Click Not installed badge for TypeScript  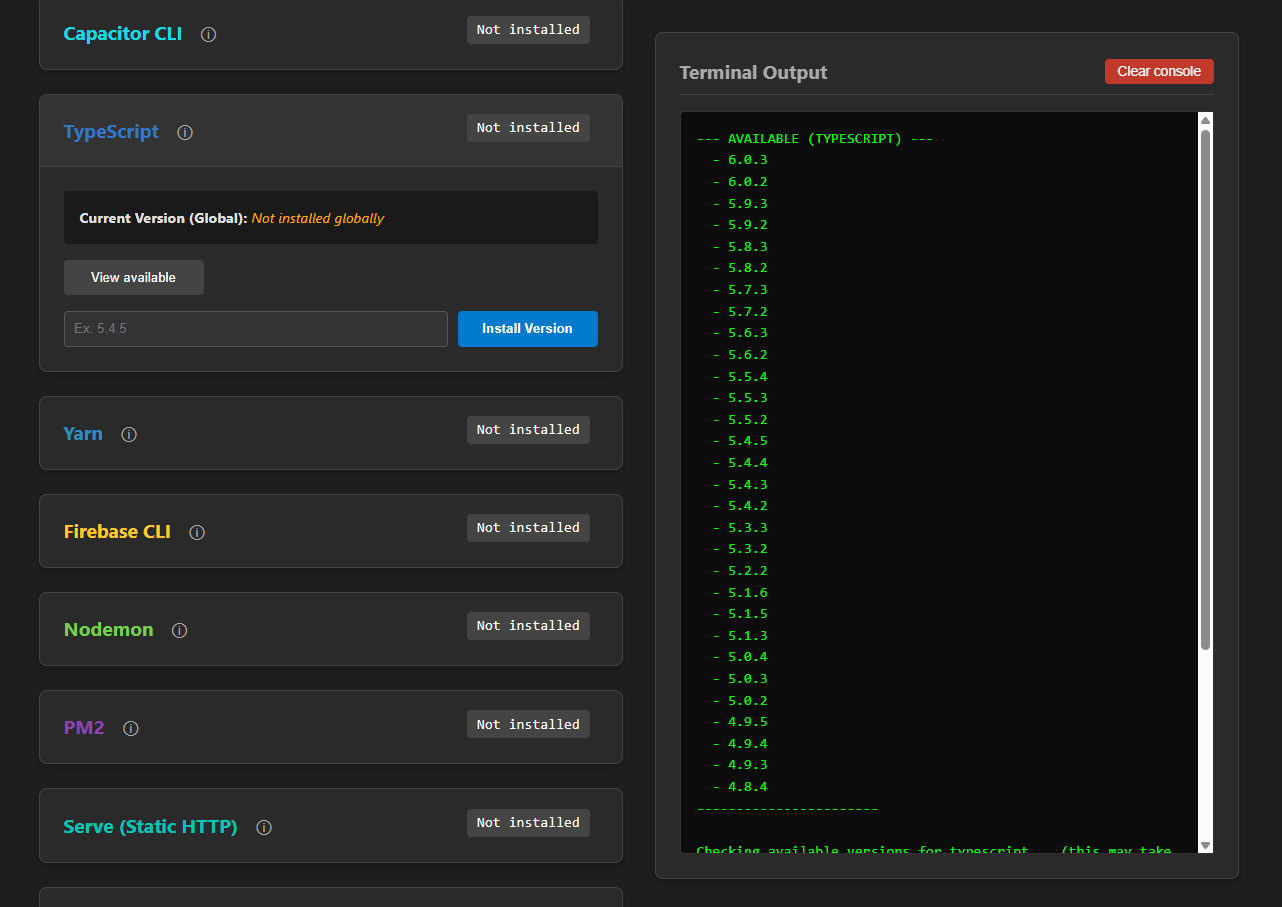point(528,128)
